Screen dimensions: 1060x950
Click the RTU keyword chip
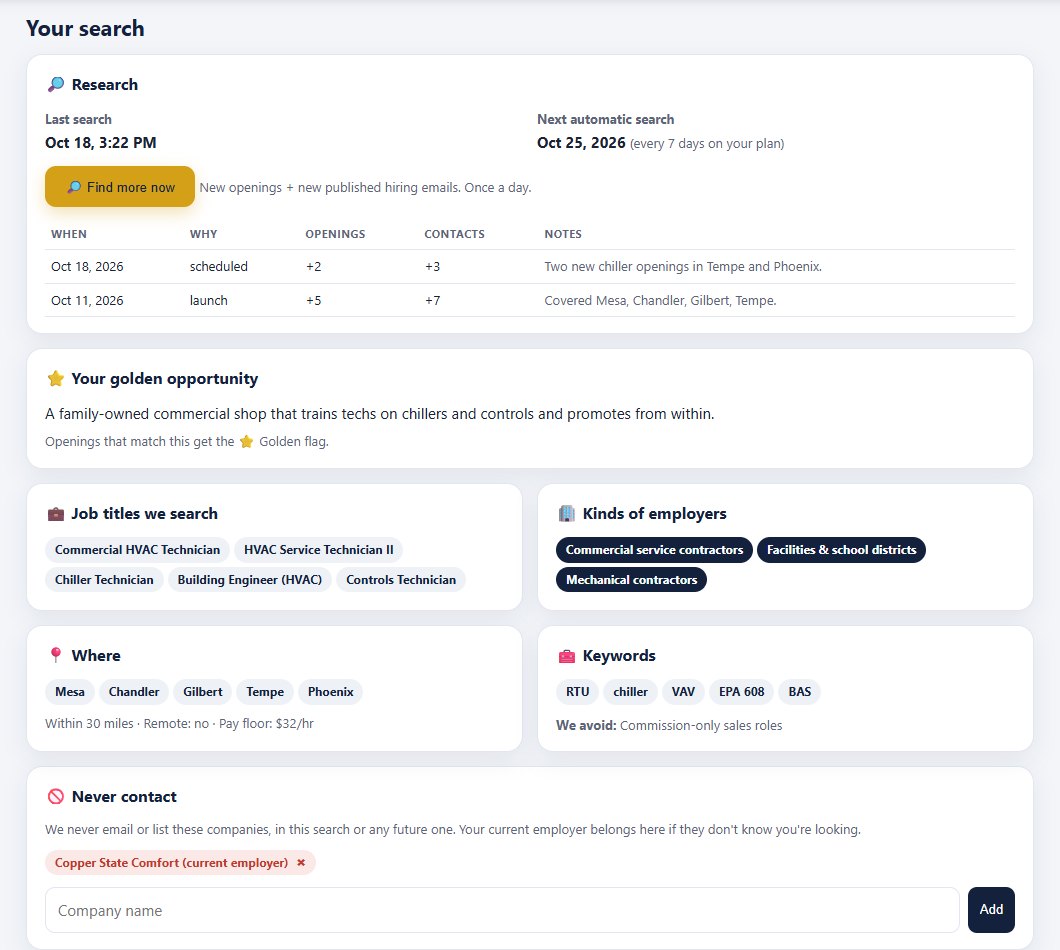point(577,692)
